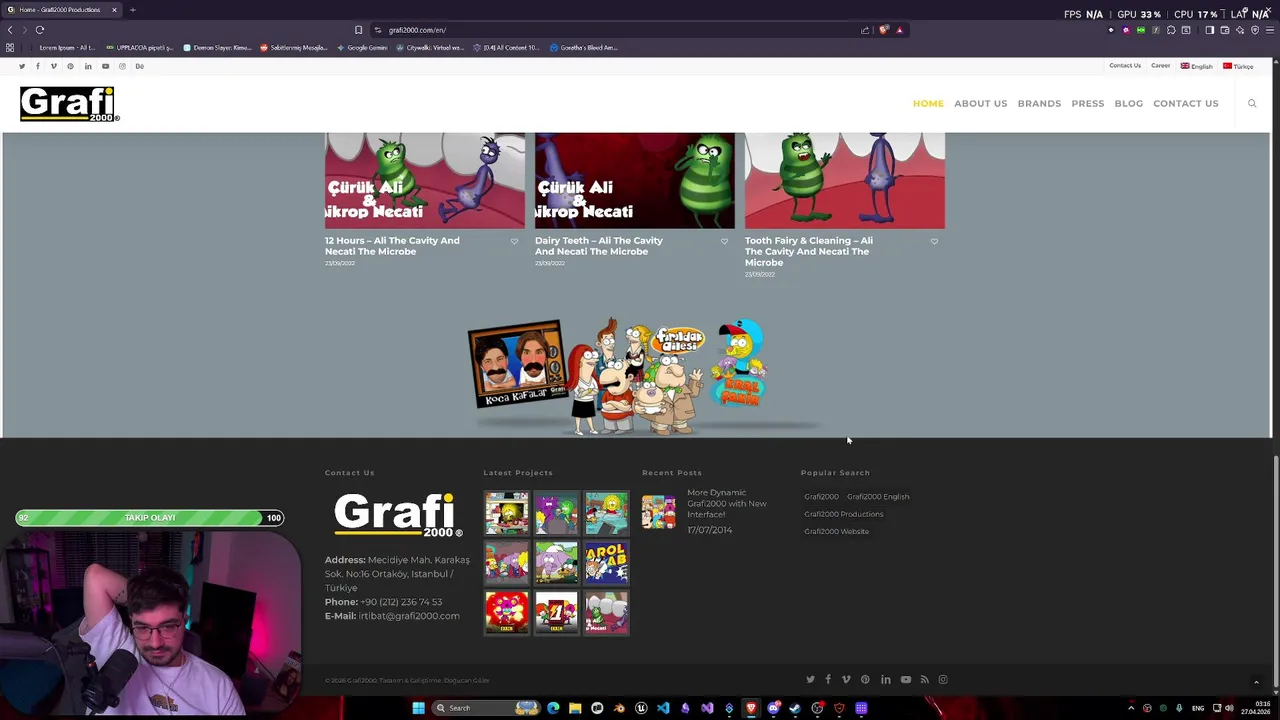Click the bookmark icon in address bar

coord(358,30)
